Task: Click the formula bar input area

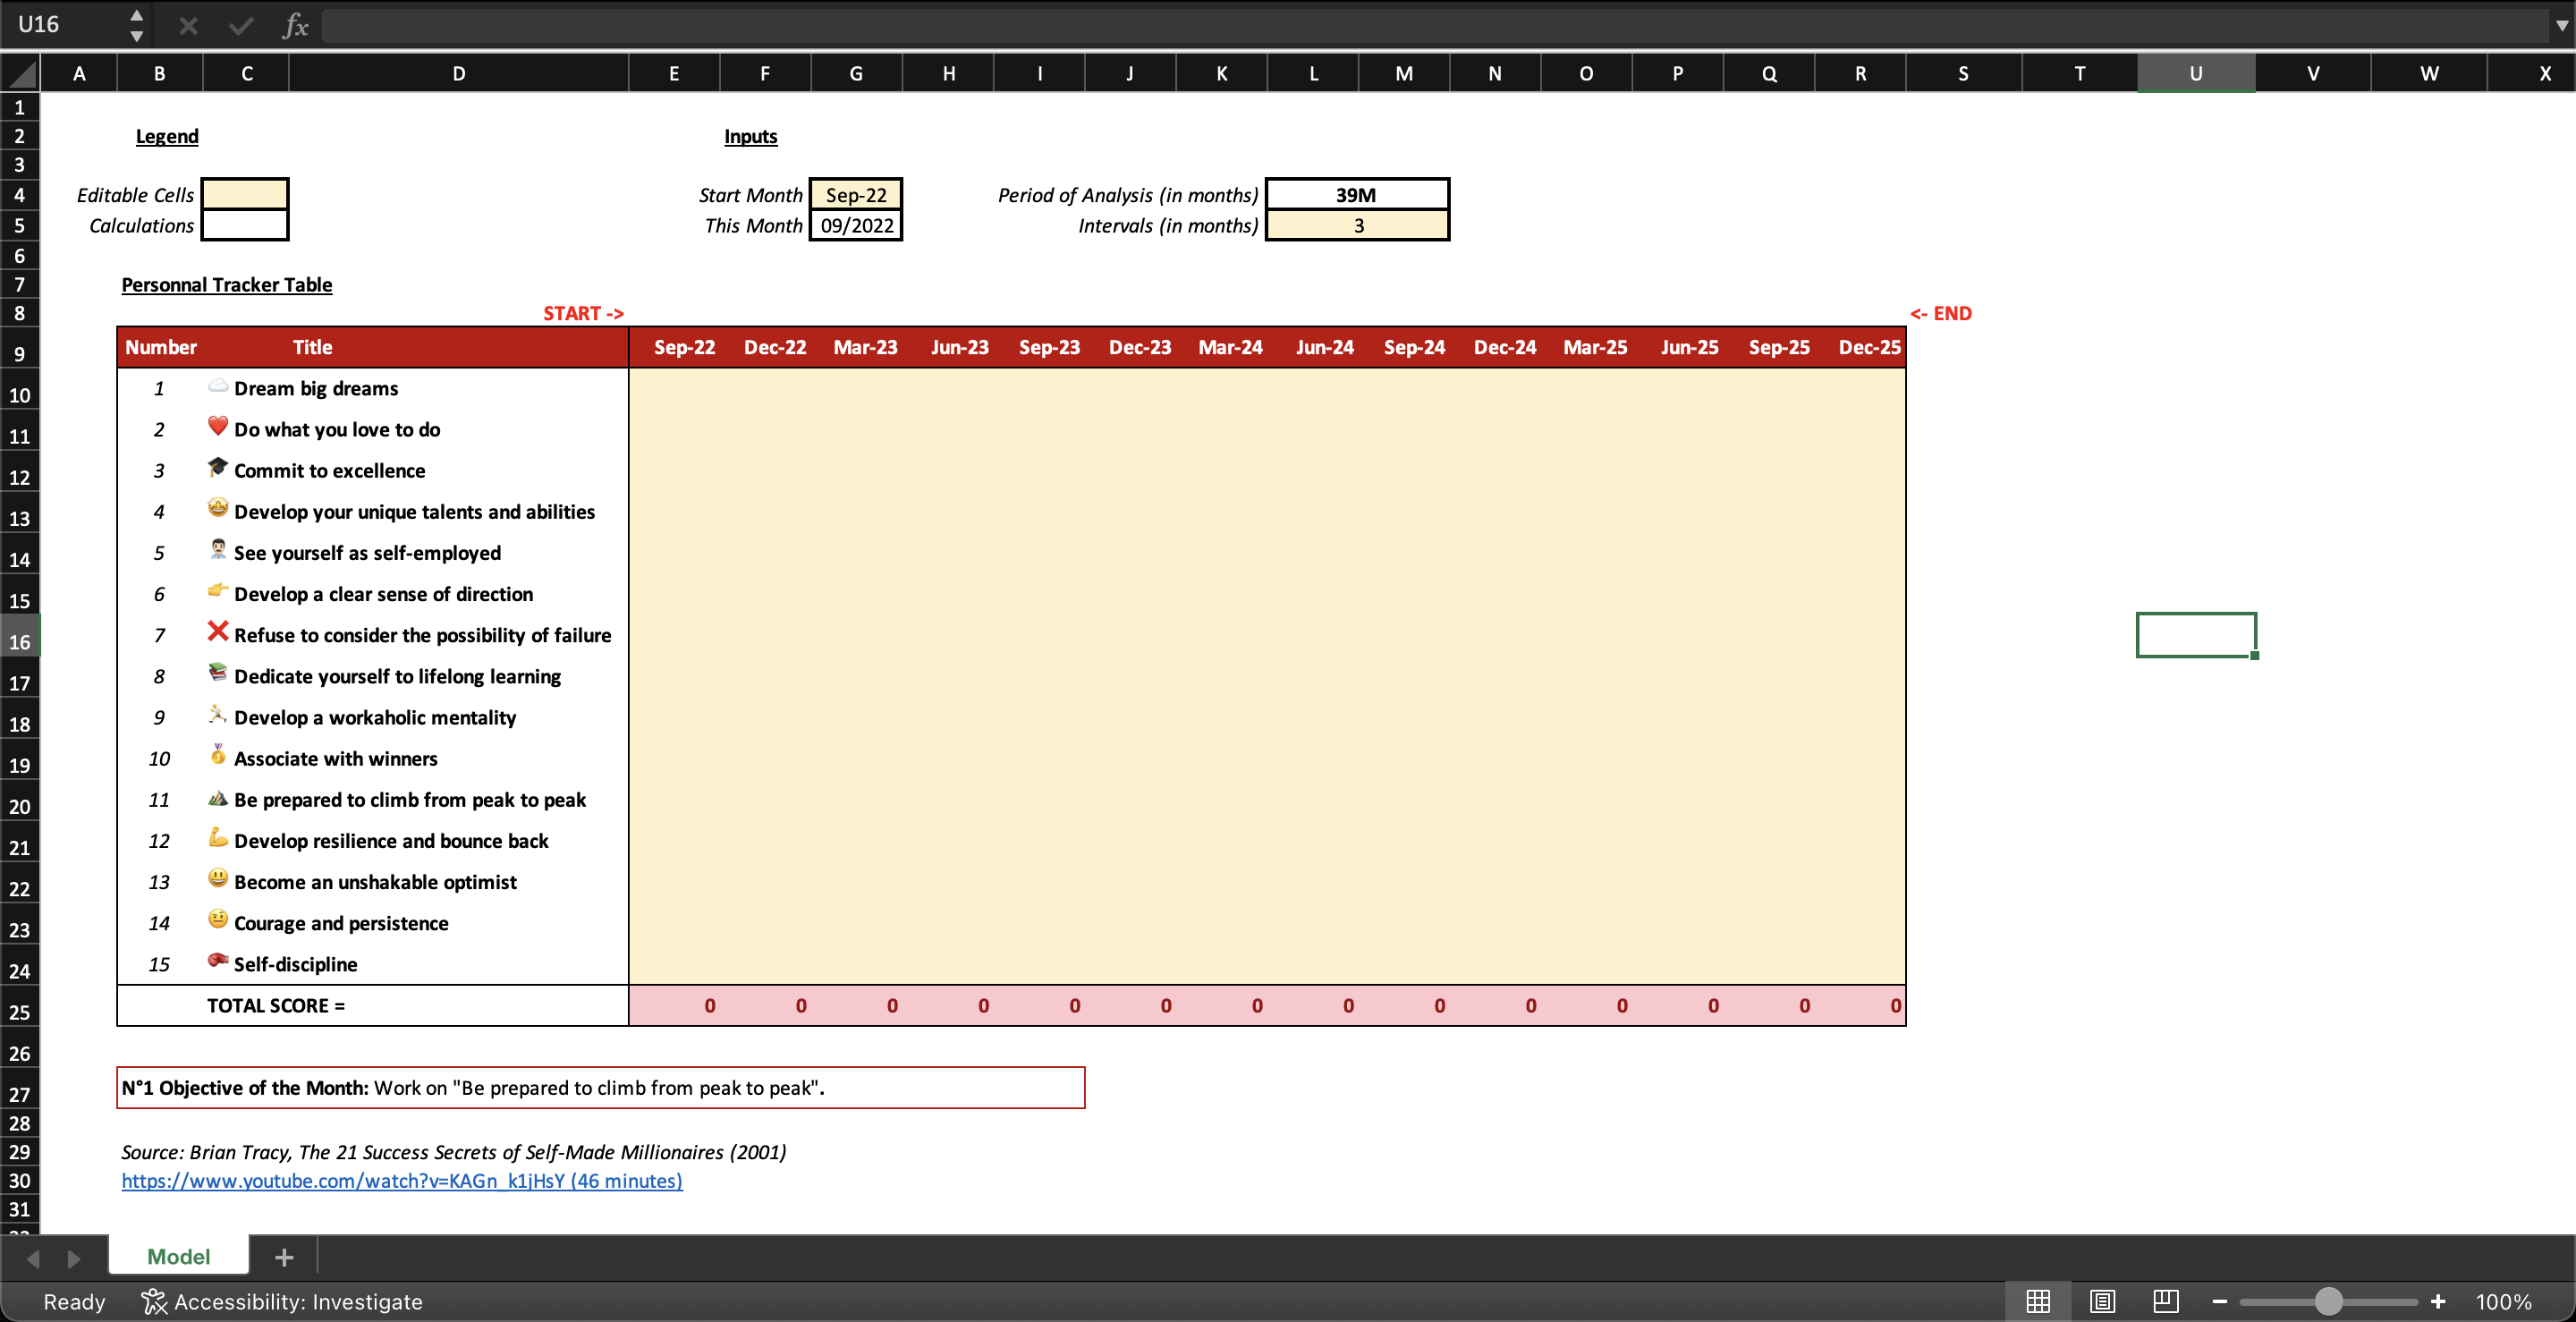Action: coord(1435,25)
